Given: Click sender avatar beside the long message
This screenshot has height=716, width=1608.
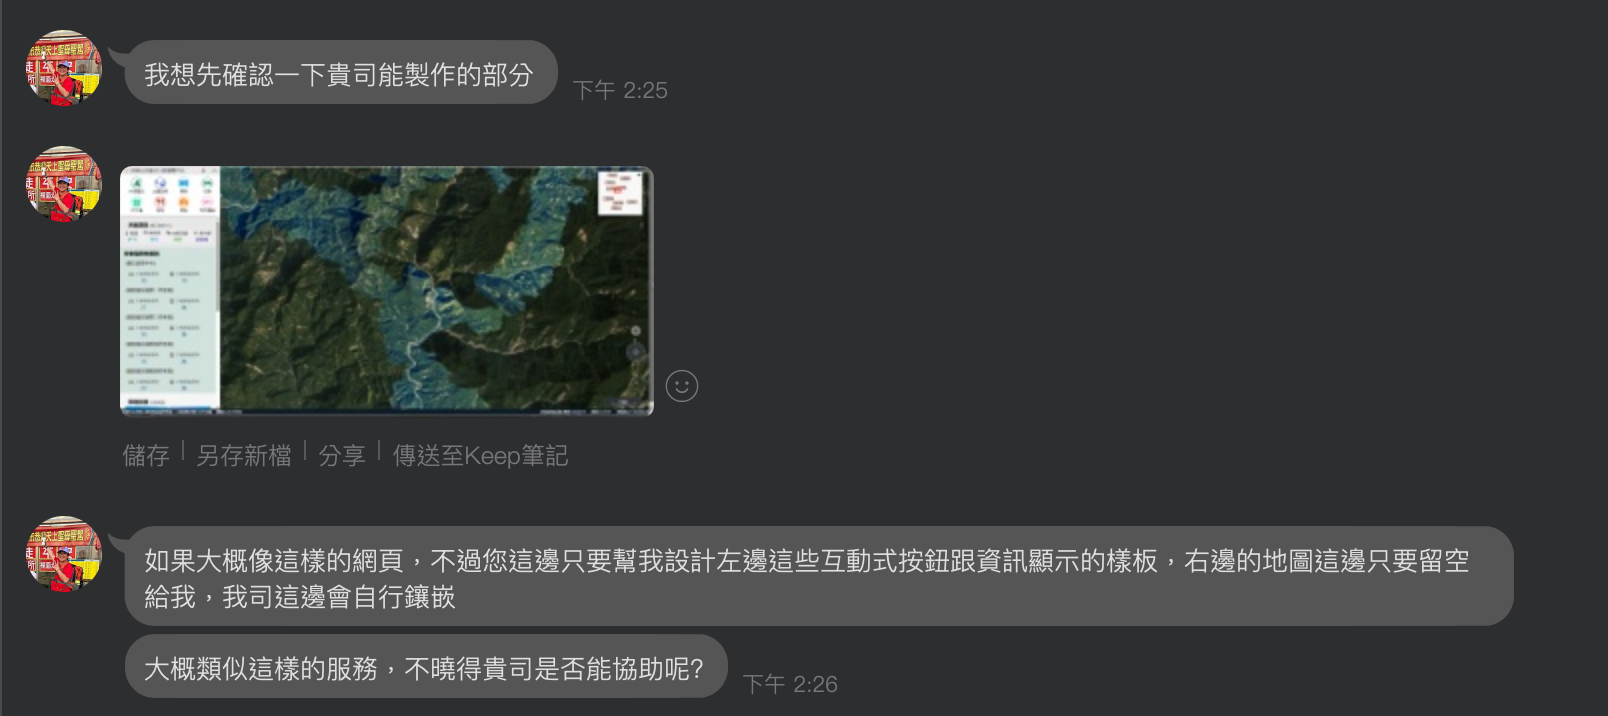Looking at the screenshot, I should [63, 554].
